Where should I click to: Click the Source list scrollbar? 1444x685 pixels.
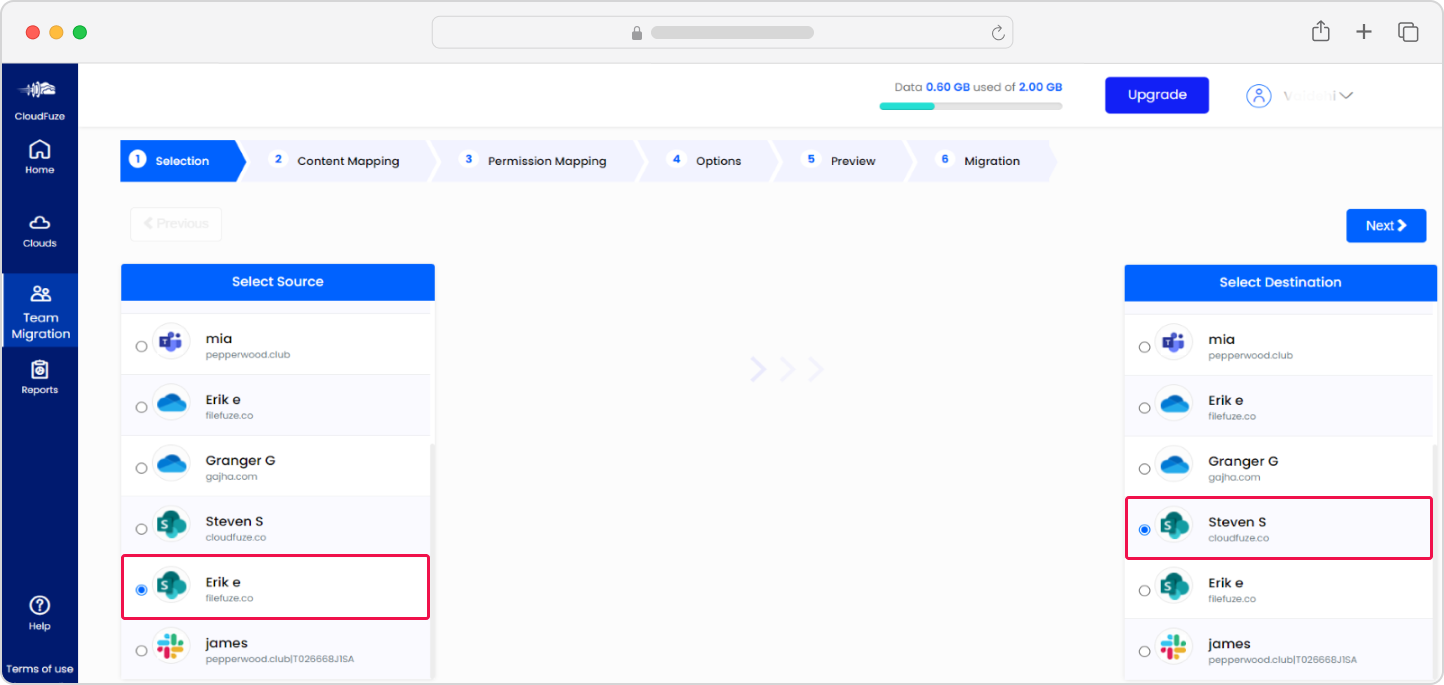click(x=432, y=560)
